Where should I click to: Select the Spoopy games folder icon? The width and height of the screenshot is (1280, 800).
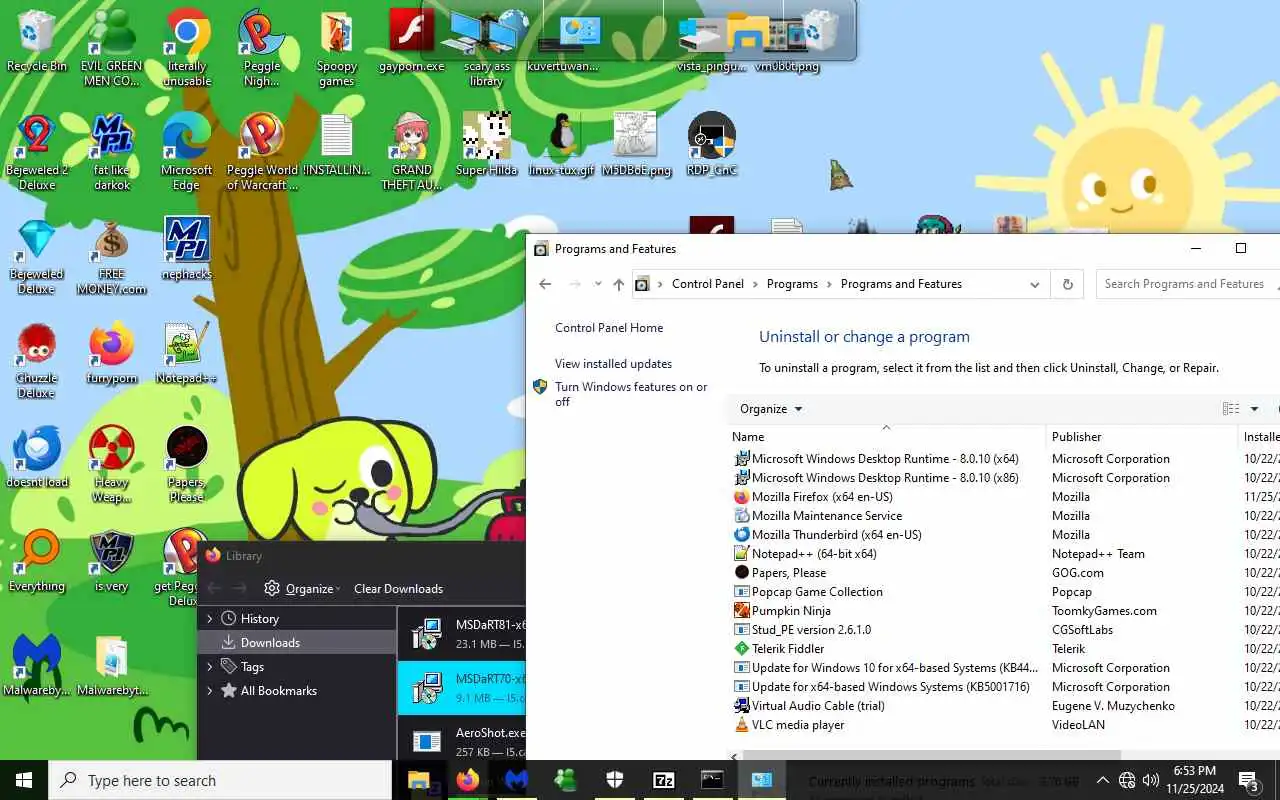[x=337, y=48]
